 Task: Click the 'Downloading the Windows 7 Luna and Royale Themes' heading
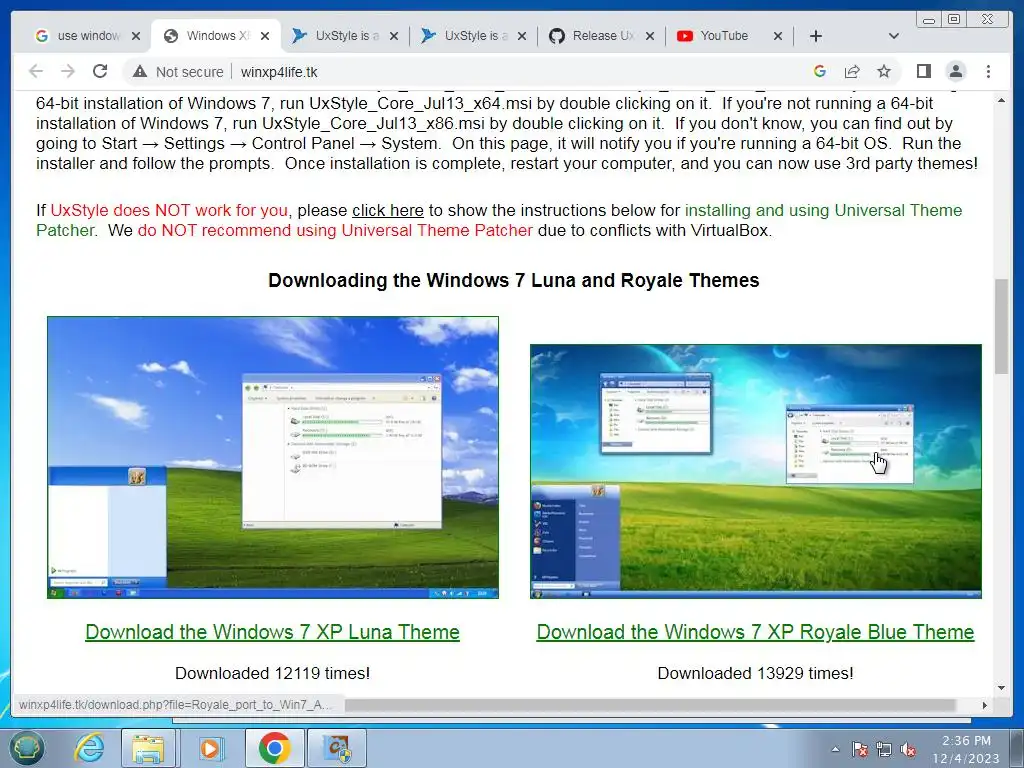tap(513, 280)
